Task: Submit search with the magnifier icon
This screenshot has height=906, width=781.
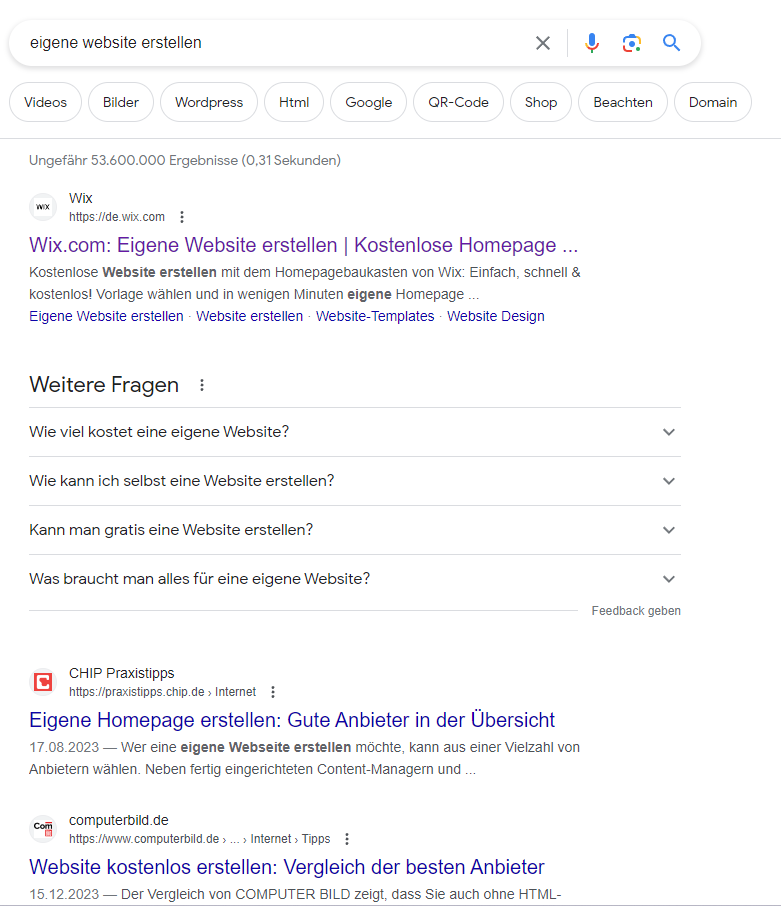Action: (x=671, y=43)
